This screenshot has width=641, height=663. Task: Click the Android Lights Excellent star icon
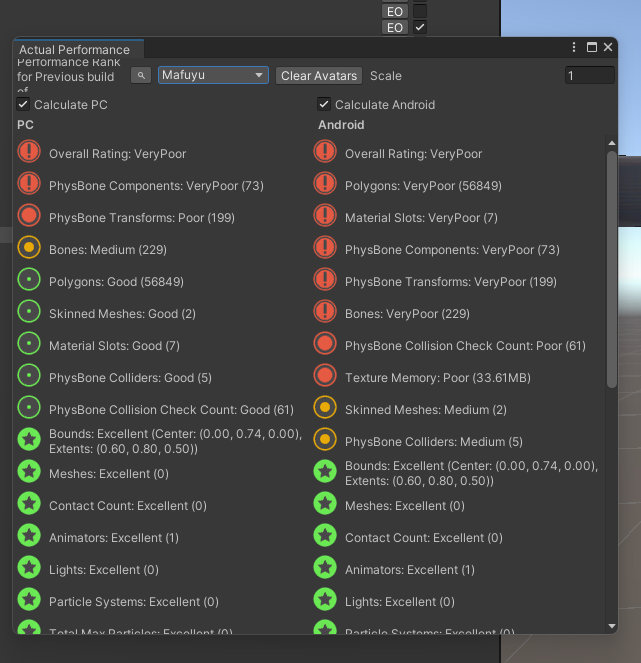[325, 599]
